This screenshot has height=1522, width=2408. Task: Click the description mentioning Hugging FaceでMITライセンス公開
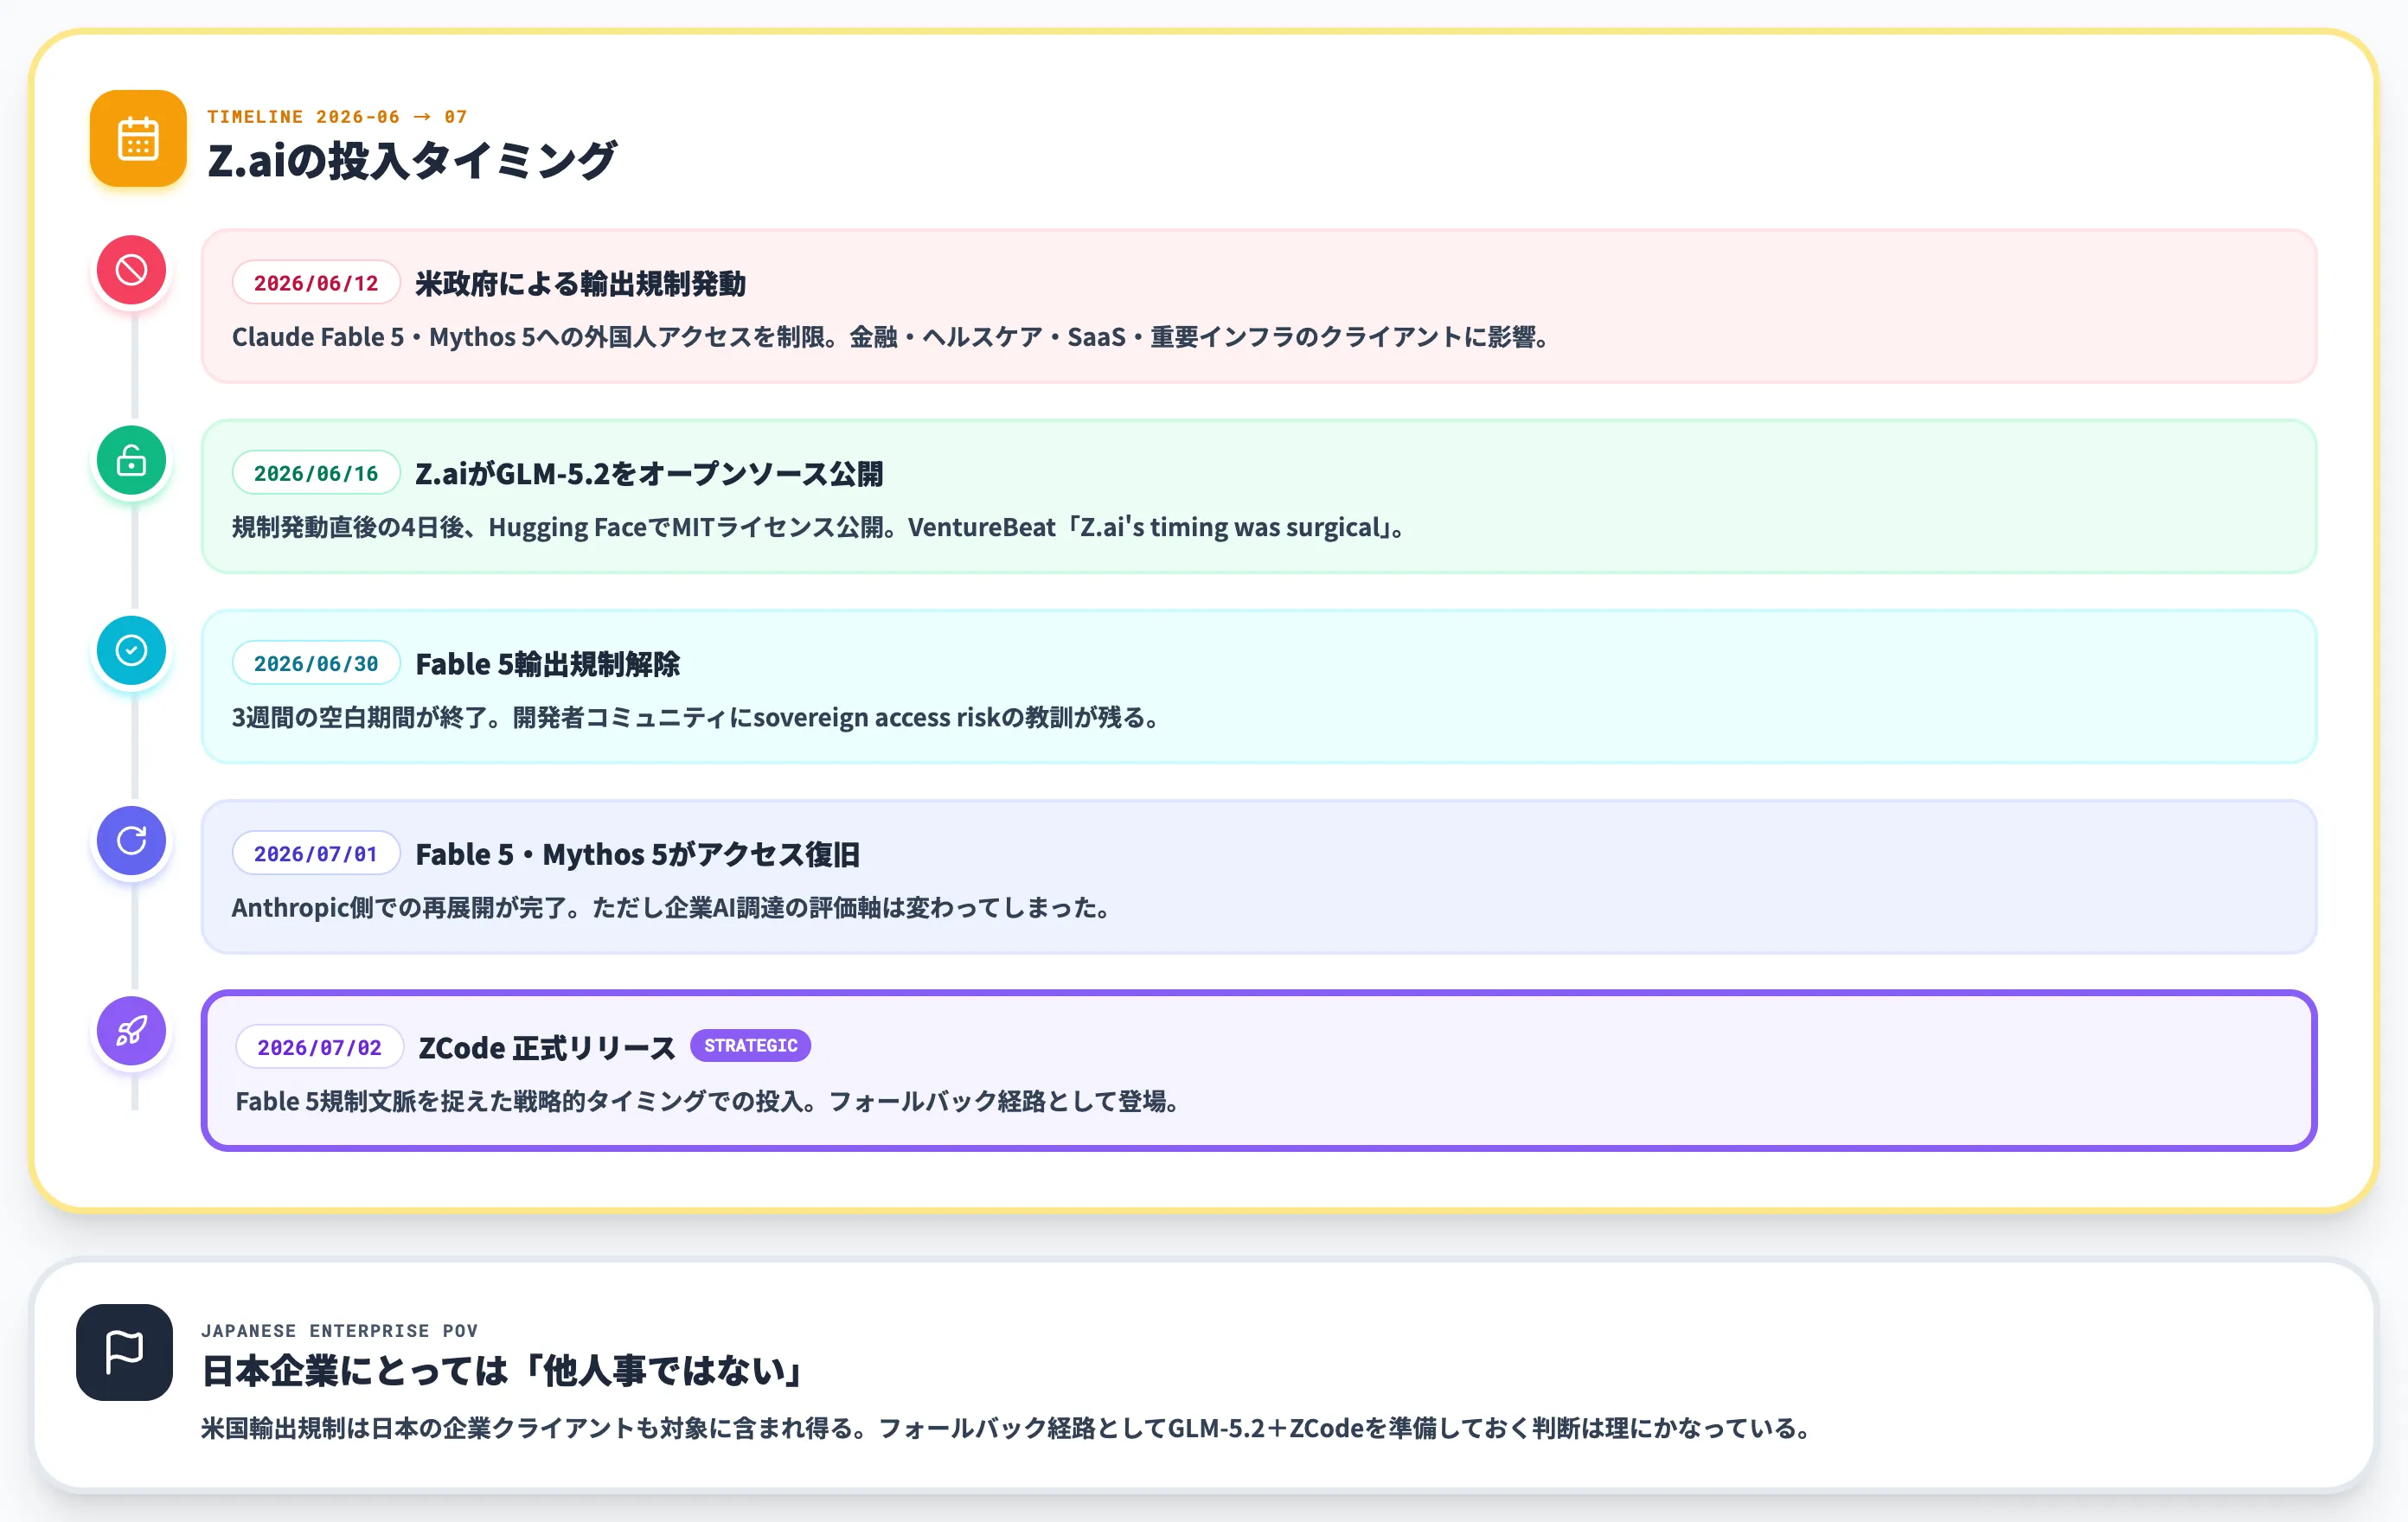pos(818,527)
